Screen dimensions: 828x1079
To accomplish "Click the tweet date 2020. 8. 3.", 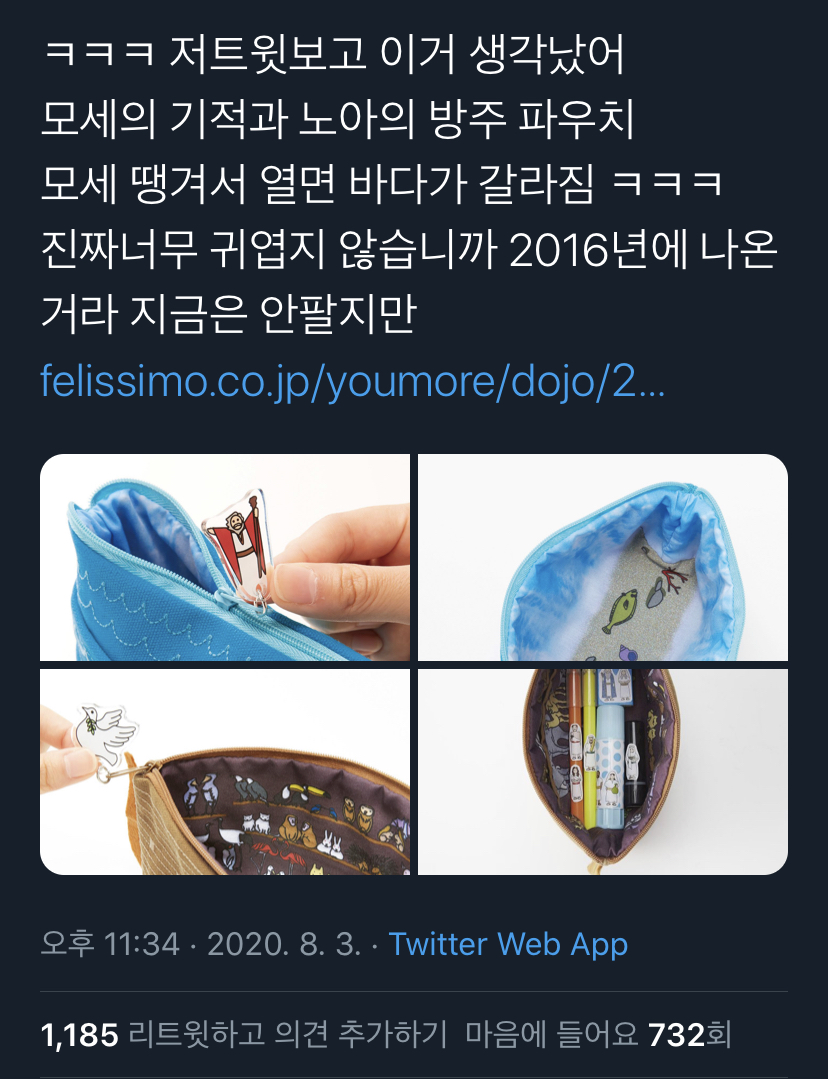I will 284,944.
